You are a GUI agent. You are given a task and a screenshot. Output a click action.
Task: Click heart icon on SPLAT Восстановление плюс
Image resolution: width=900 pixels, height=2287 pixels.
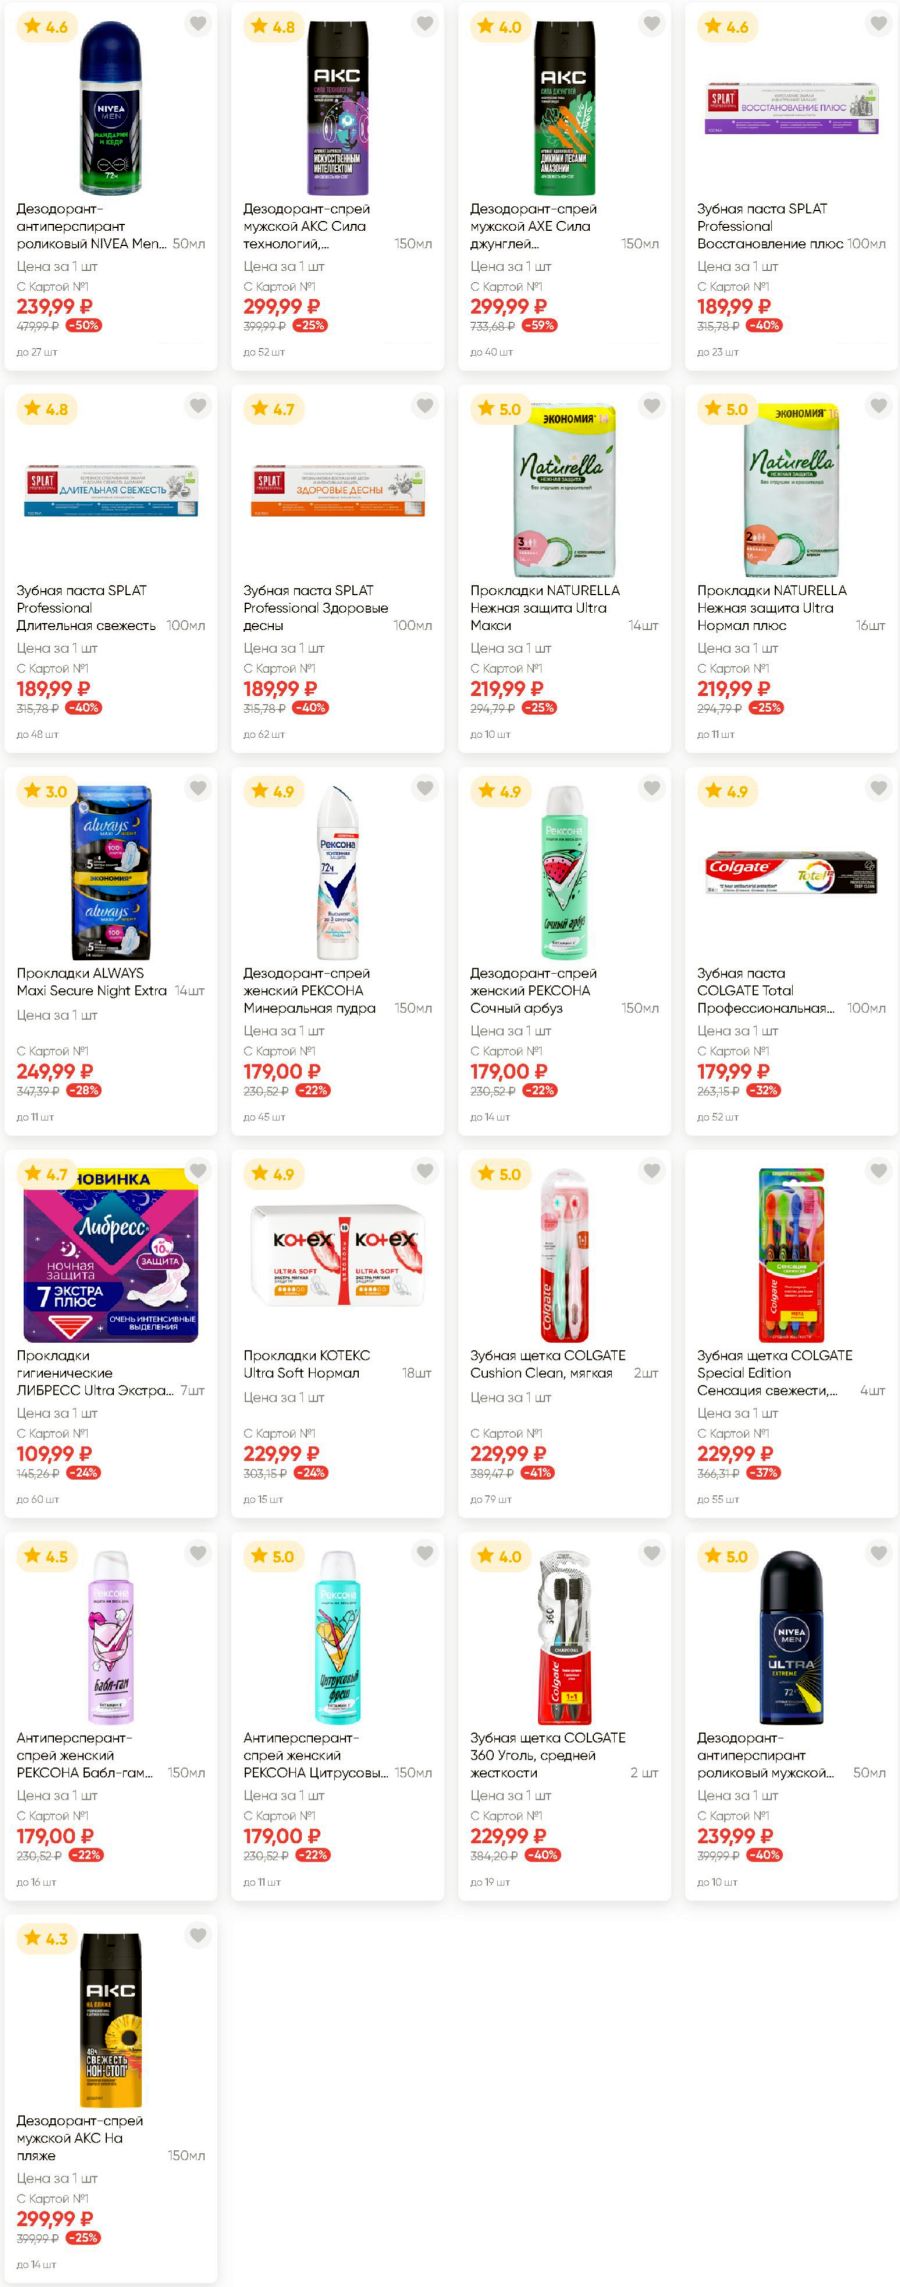879,23
